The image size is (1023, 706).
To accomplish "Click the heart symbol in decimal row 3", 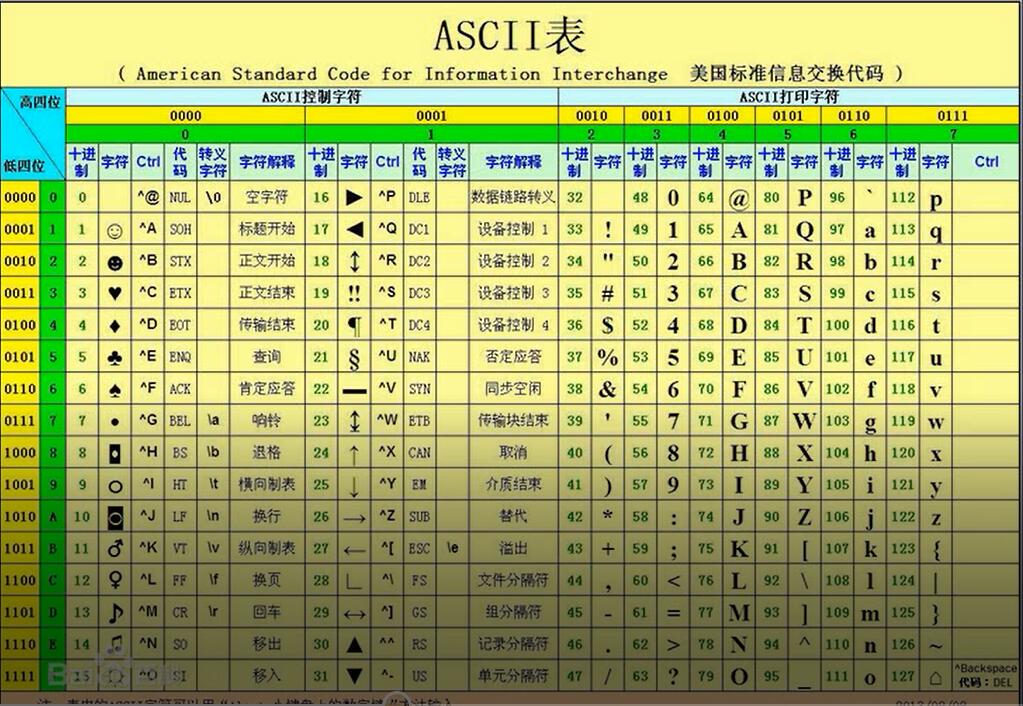I will [x=115, y=293].
